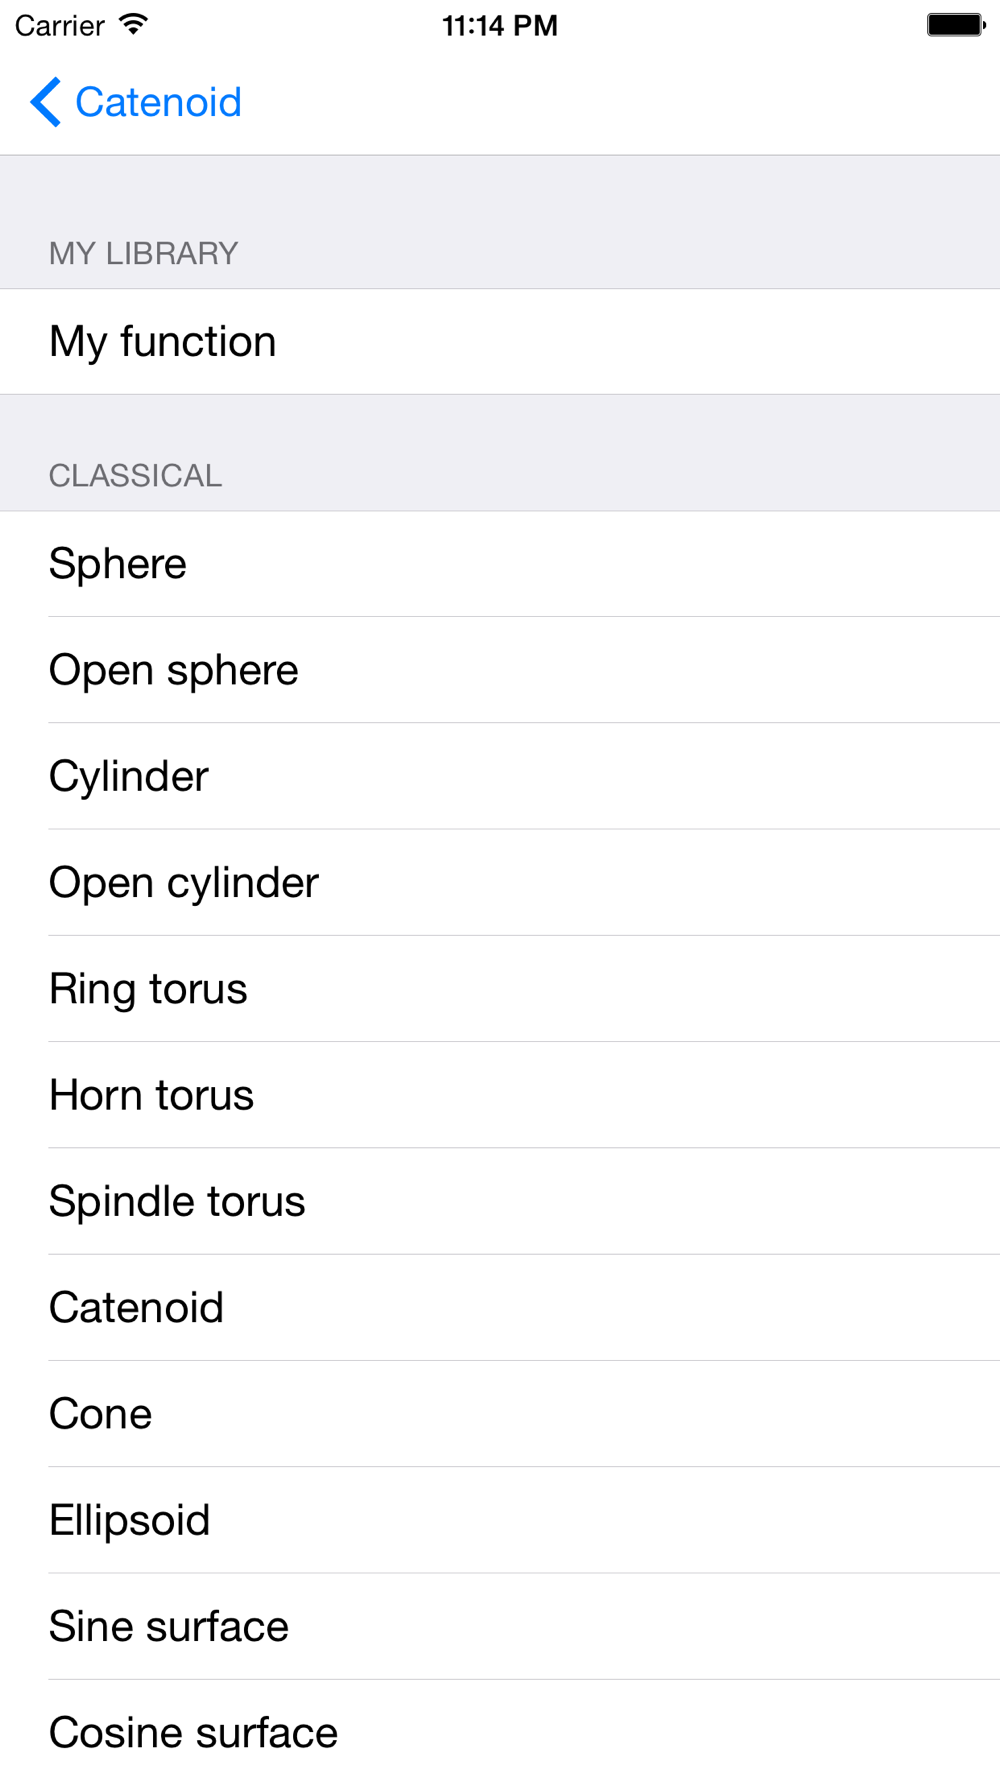Image resolution: width=1000 pixels, height=1778 pixels.
Task: Pick Catenoid in Classical list
Action: (x=500, y=1308)
